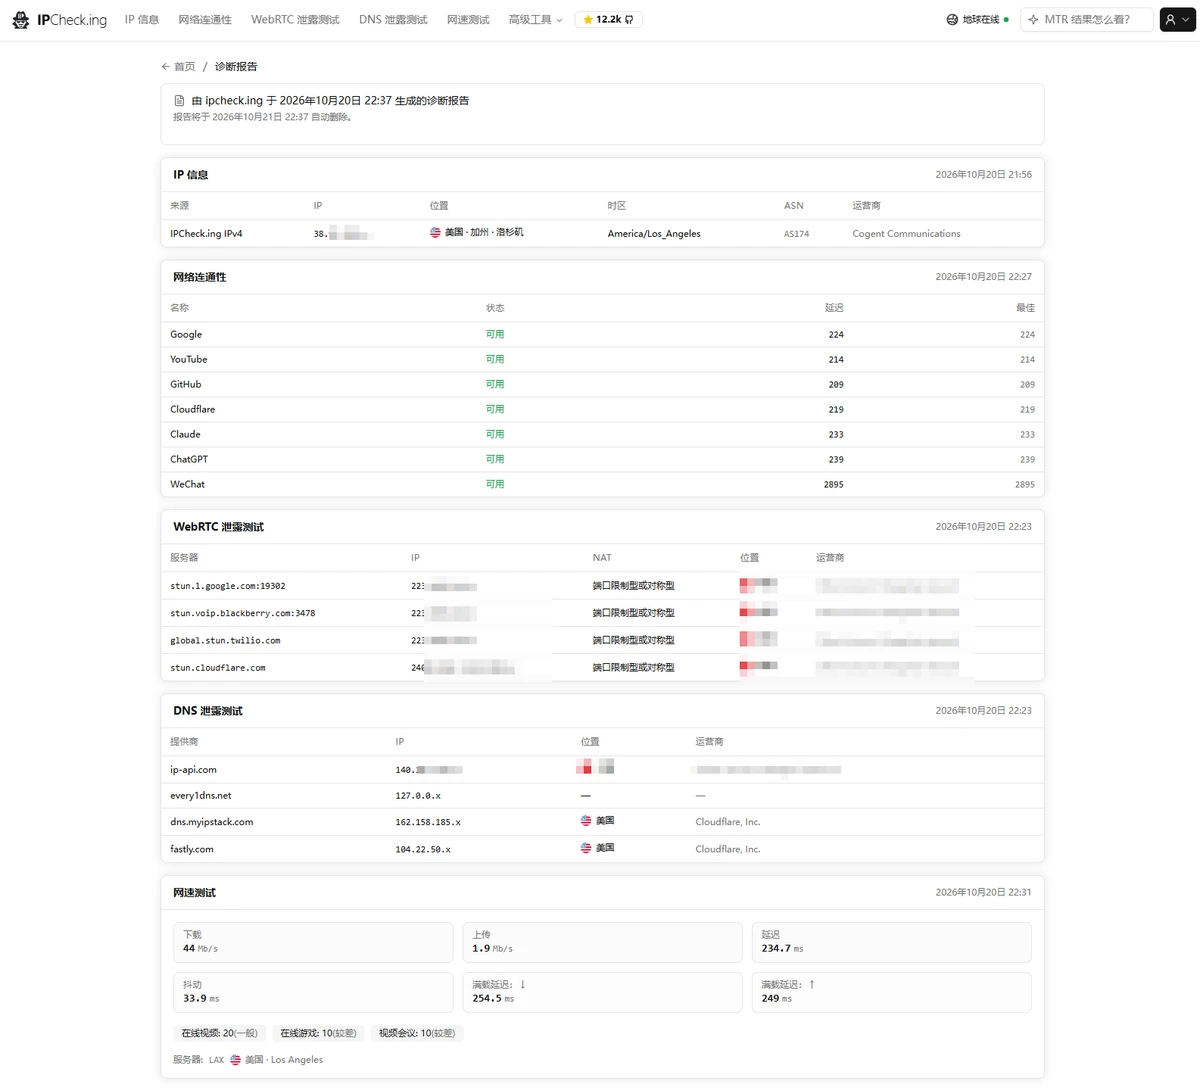This screenshot has width=1200, height=1090.
Task: Click the up arrow beside 满载延迟 249 ms
Action: [x=812, y=985]
